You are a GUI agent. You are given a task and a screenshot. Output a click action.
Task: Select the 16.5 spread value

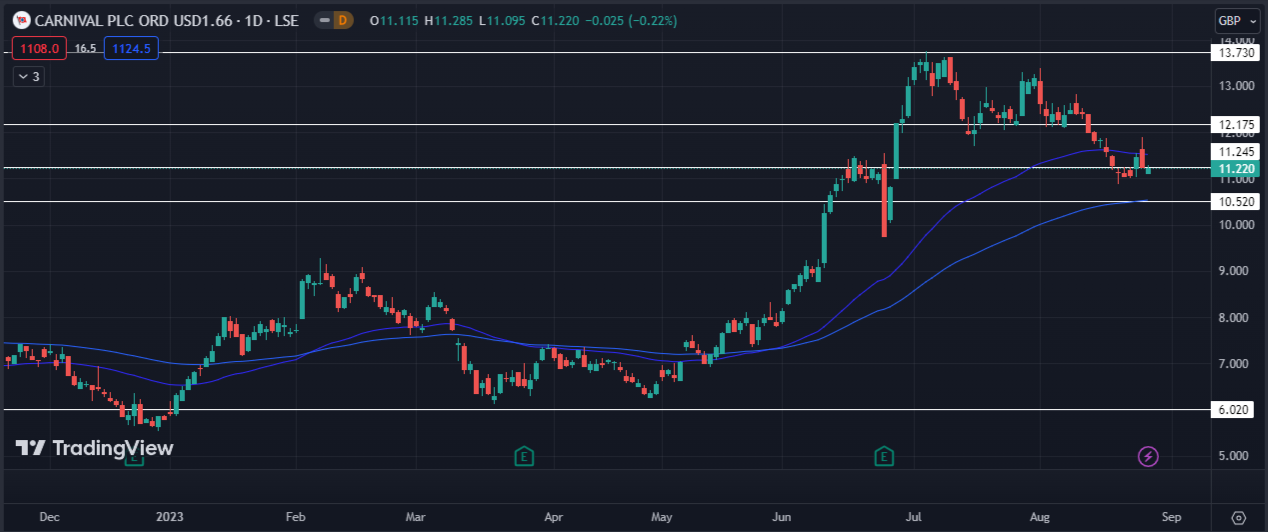pos(85,48)
